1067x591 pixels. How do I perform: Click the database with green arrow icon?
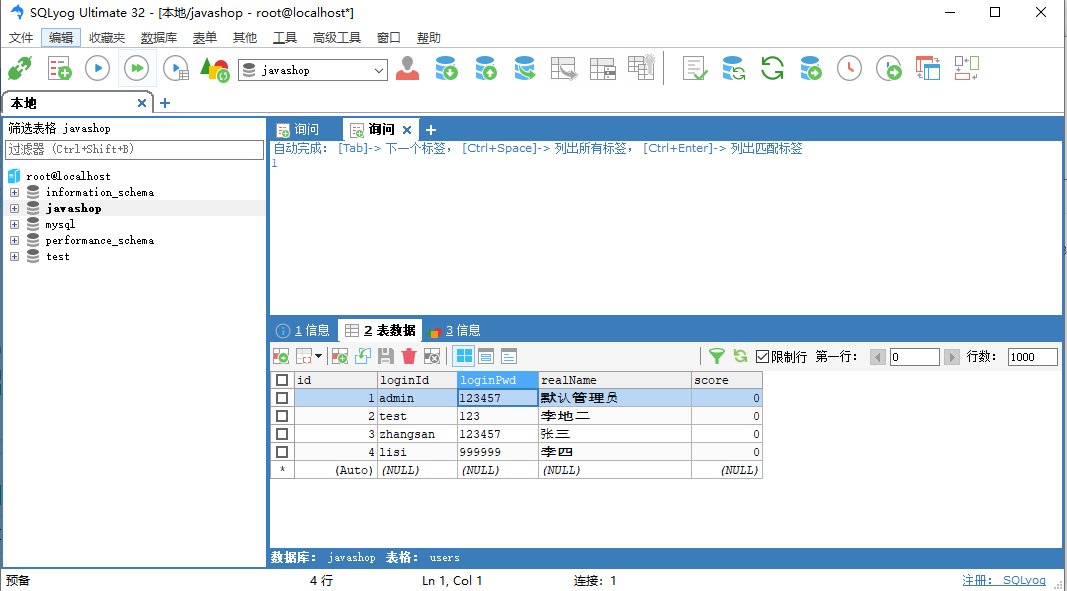(x=810, y=69)
